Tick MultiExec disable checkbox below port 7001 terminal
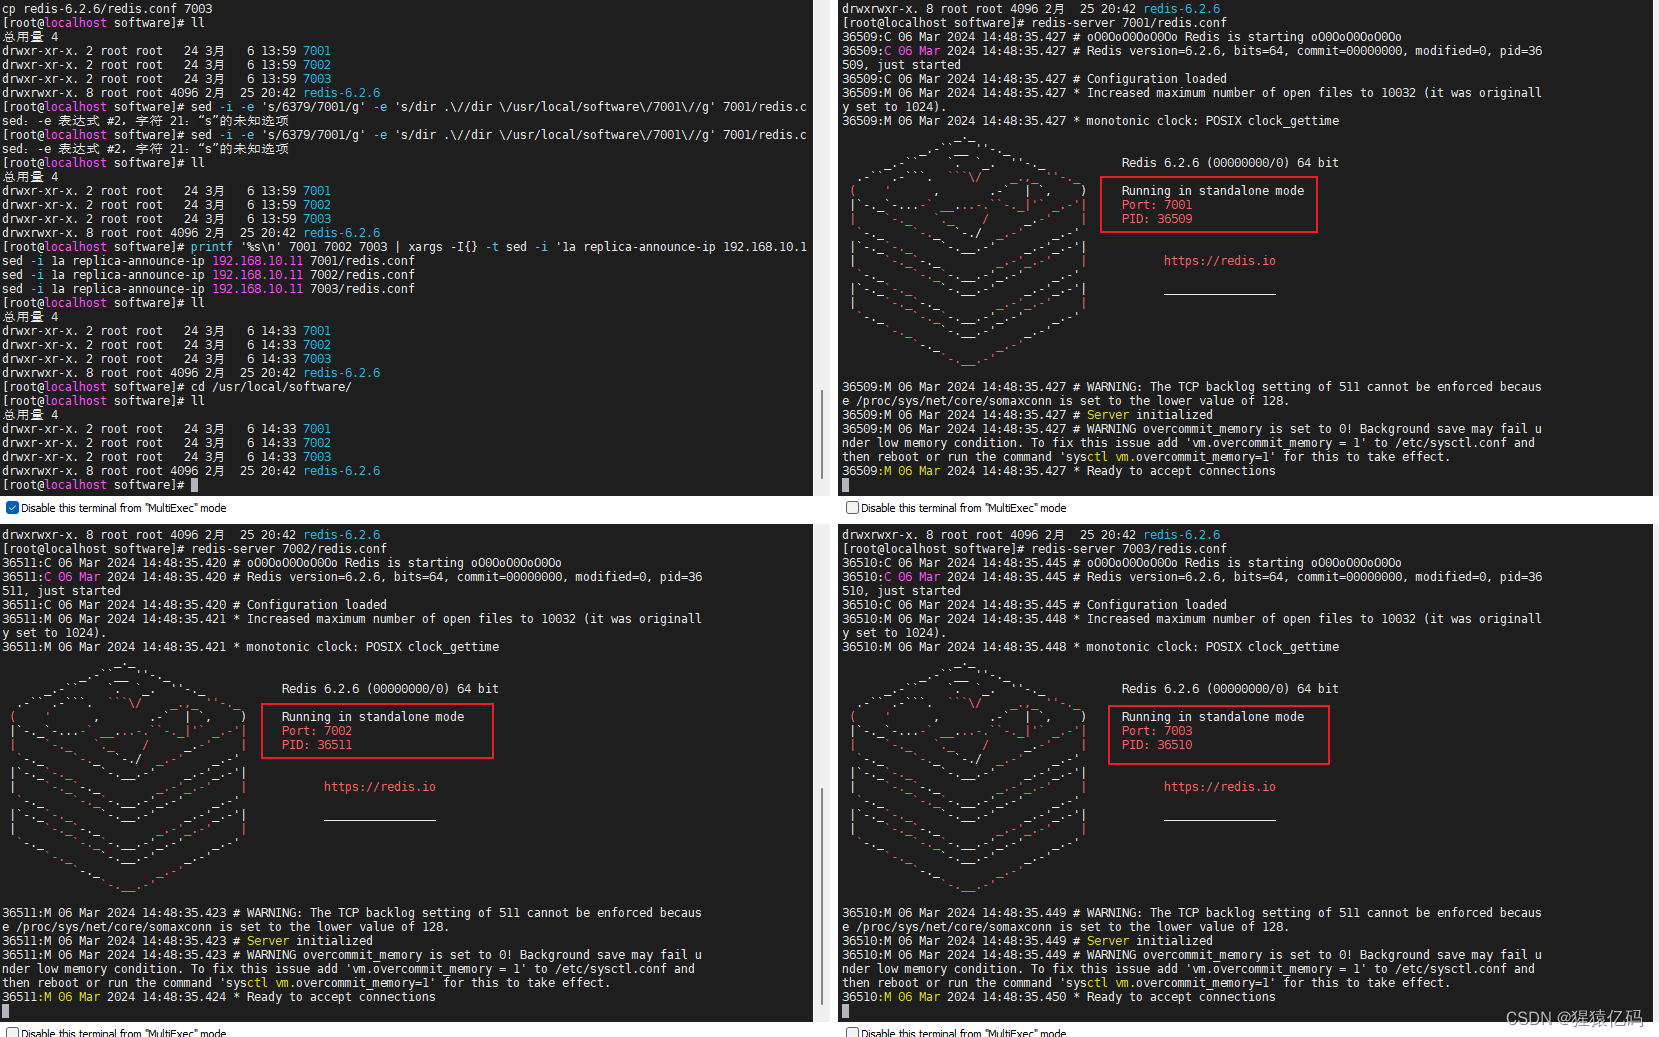Screen dimensions: 1659x1037 coord(852,508)
